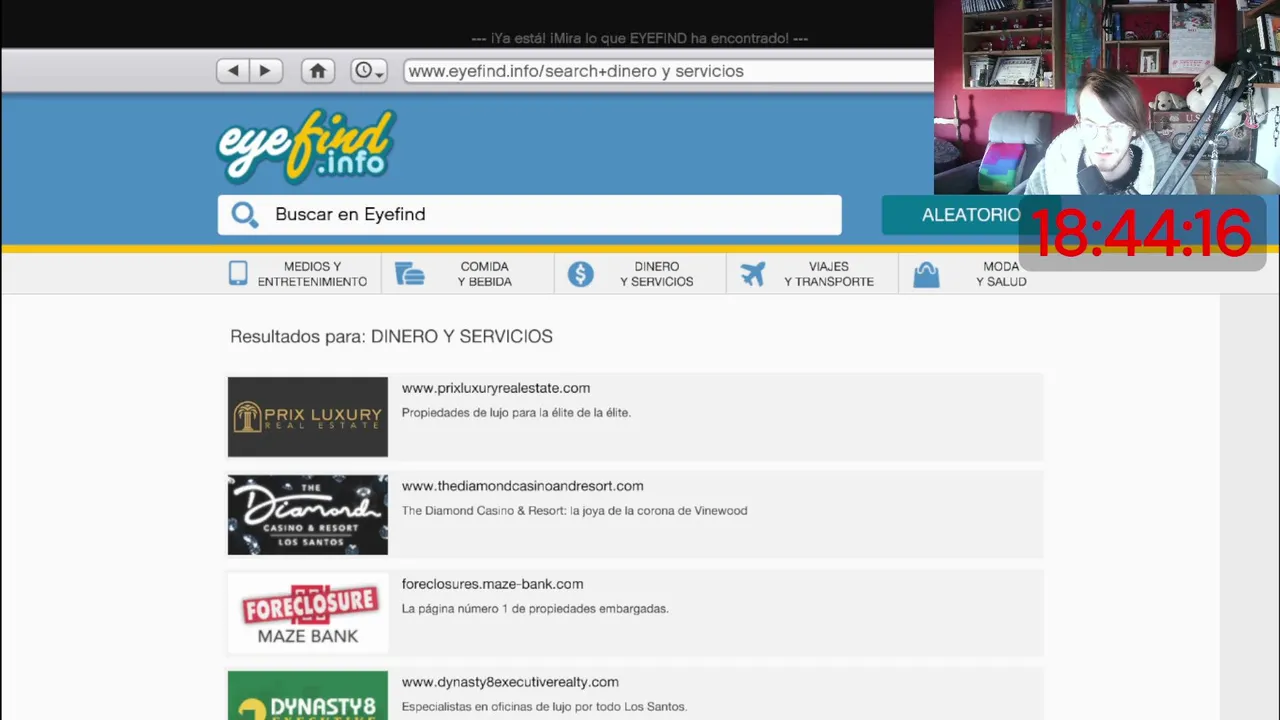Open the Foreclosure Maze Bank thumbnail
This screenshot has width=1280, height=720.
pos(308,613)
